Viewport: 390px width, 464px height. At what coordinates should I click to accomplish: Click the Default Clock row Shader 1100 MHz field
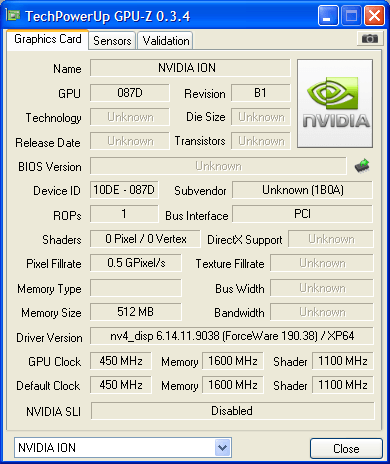(343, 385)
